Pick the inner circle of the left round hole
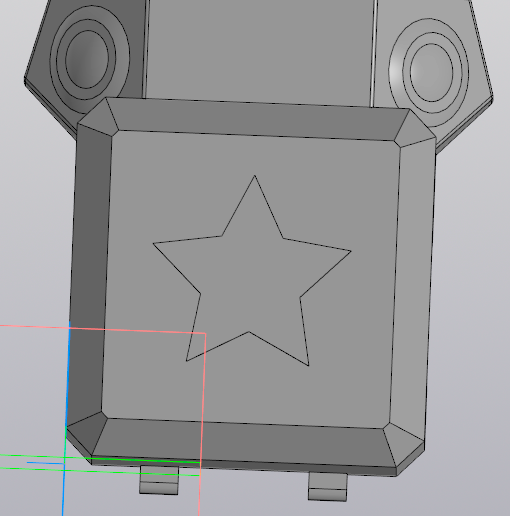The height and width of the screenshot is (516, 510). pyautogui.click(x=87, y=59)
